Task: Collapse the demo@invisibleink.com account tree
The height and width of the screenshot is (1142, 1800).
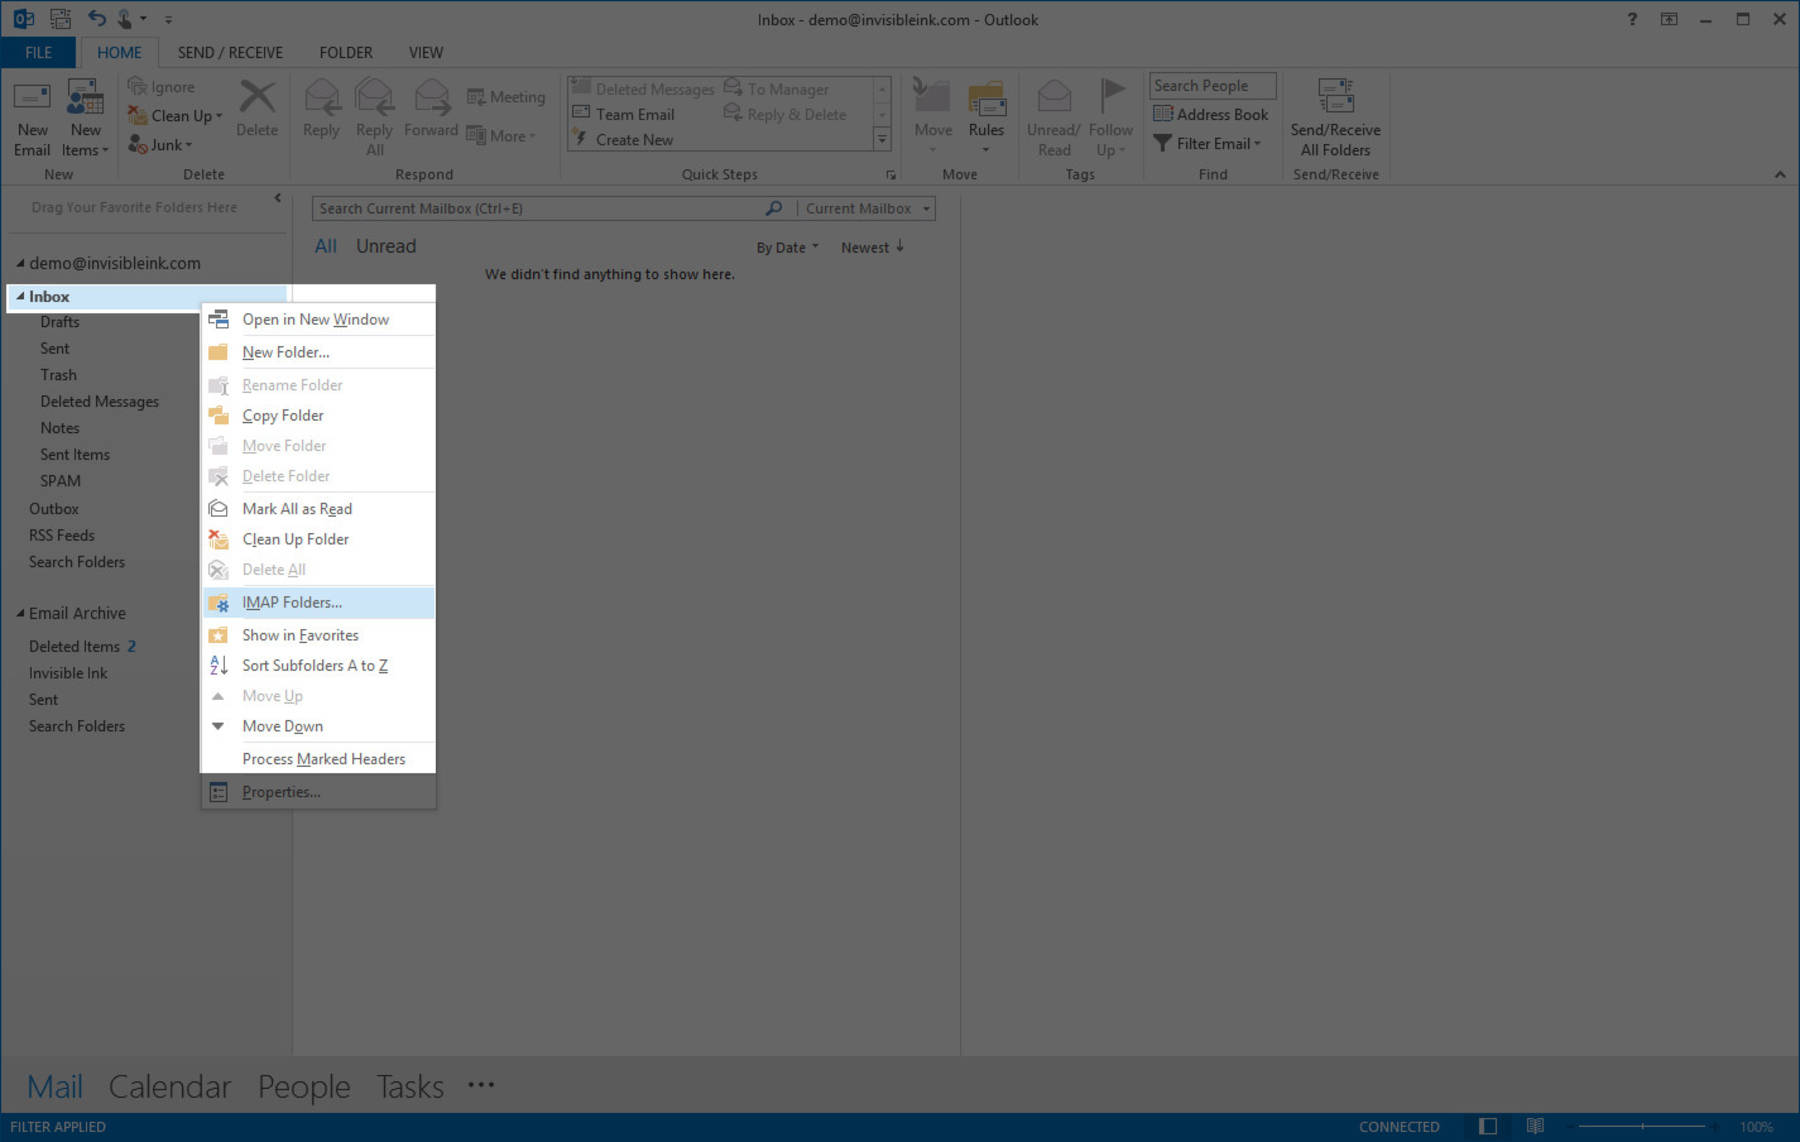Action: [x=20, y=263]
